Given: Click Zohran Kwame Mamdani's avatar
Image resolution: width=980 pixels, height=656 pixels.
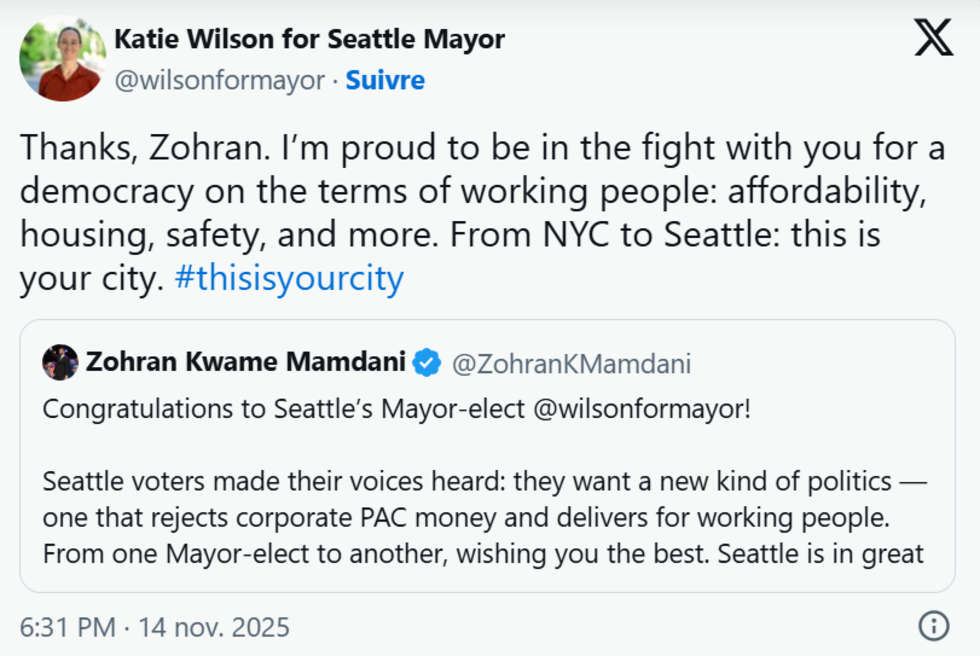Looking at the screenshot, I should 61,364.
